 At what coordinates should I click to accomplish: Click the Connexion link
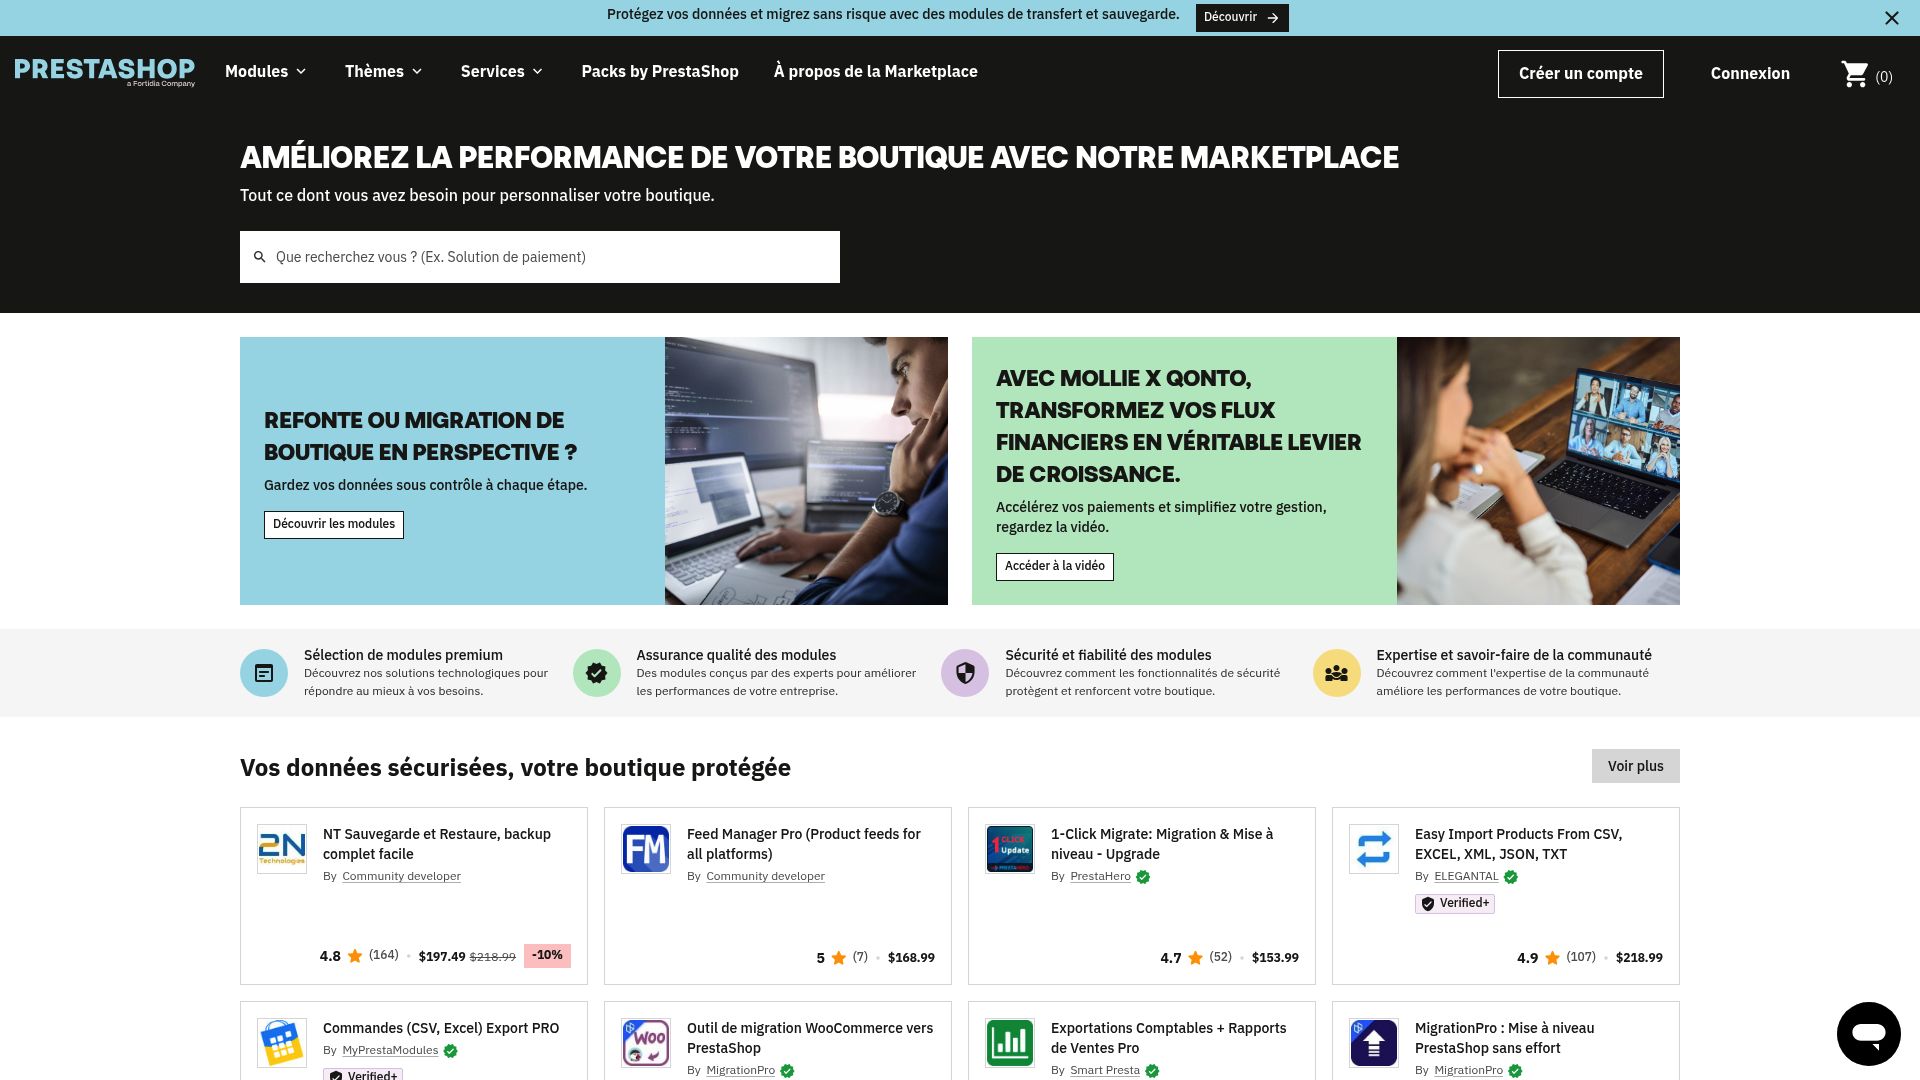pos(1750,74)
